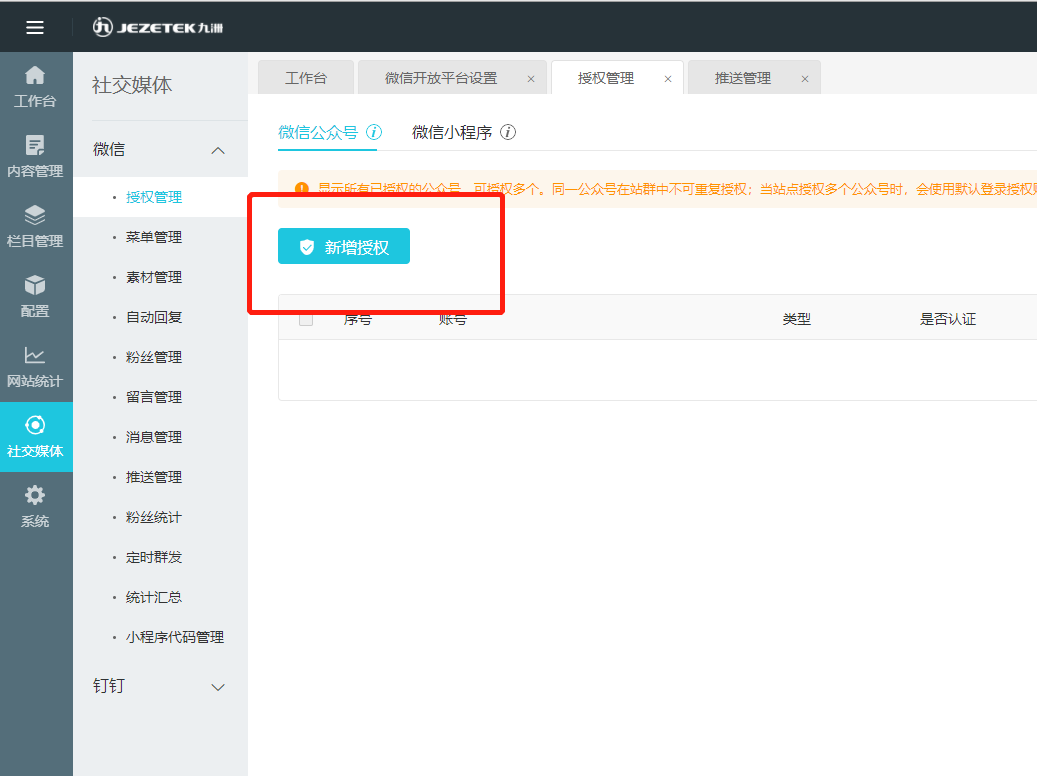Click the 新增授权 button
1037x776 pixels.
(x=344, y=247)
